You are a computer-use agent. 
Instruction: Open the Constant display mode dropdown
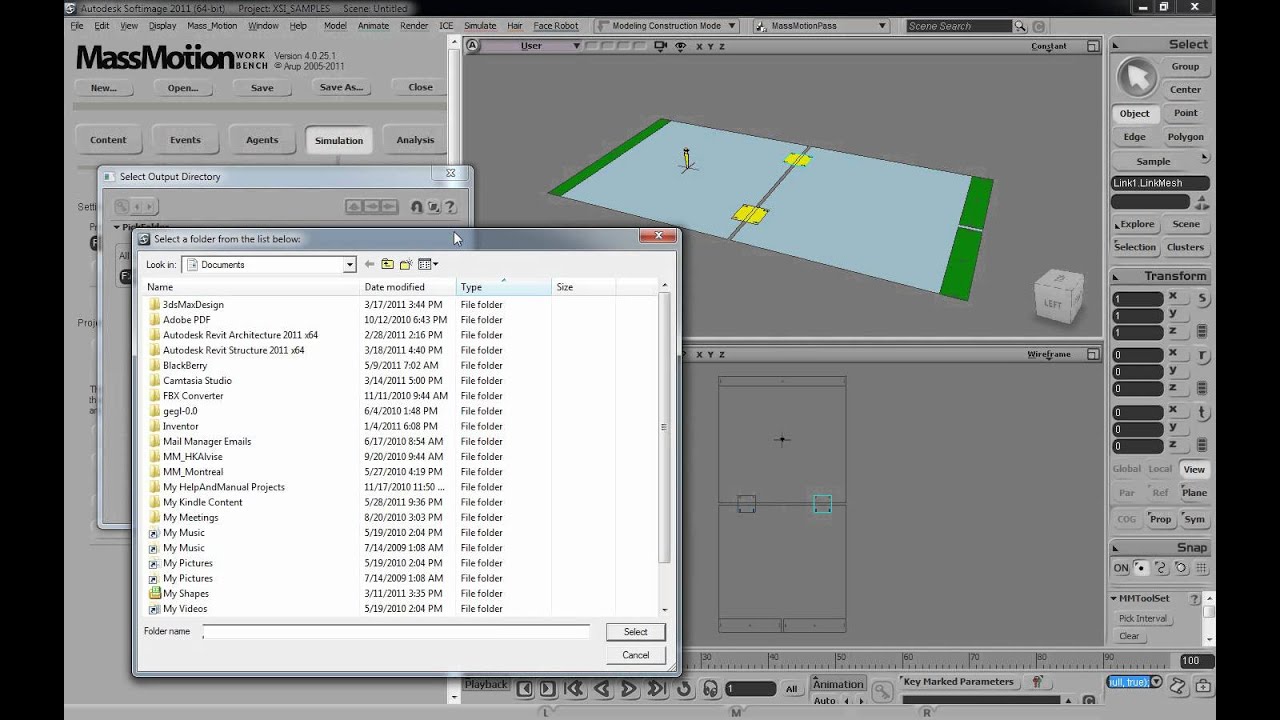[1050, 46]
